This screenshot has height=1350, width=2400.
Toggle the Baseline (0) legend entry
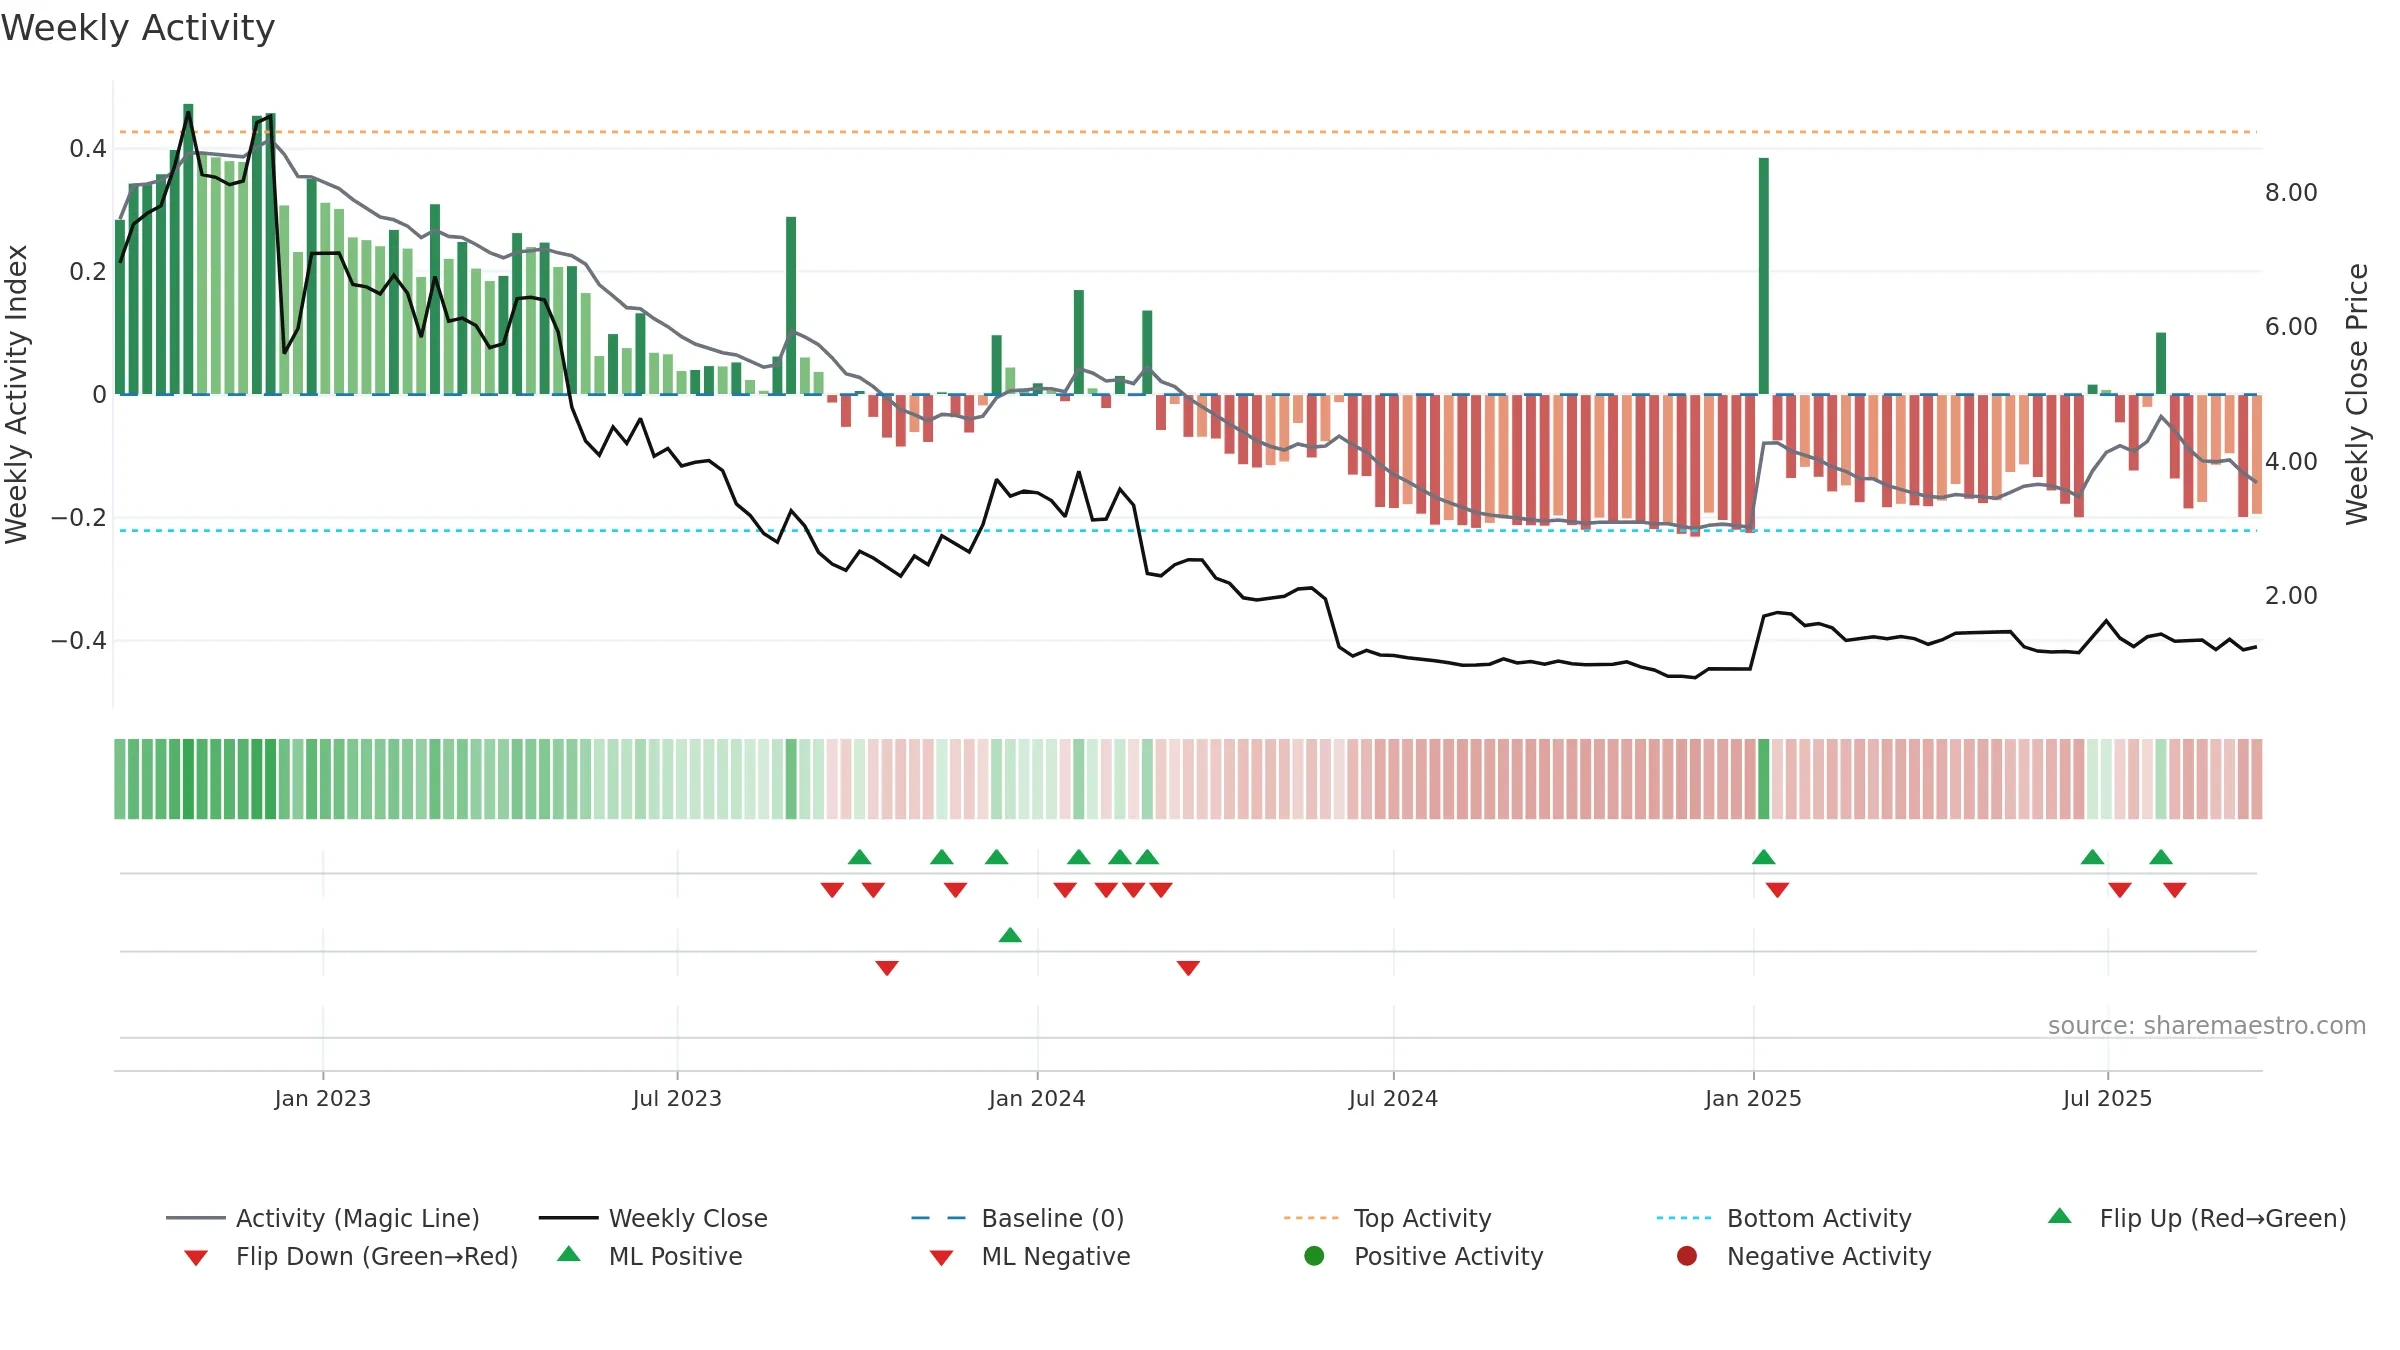coord(1018,1218)
